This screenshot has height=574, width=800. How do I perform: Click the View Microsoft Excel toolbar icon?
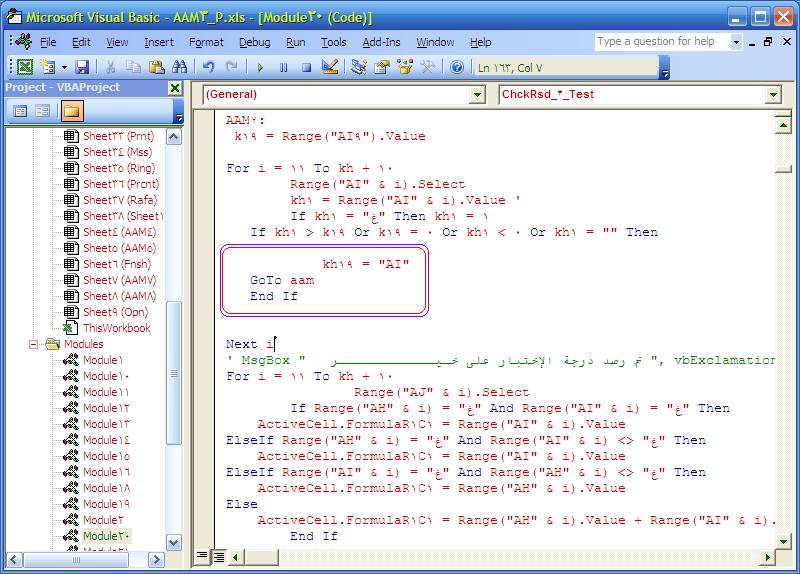pyautogui.click(x=24, y=67)
